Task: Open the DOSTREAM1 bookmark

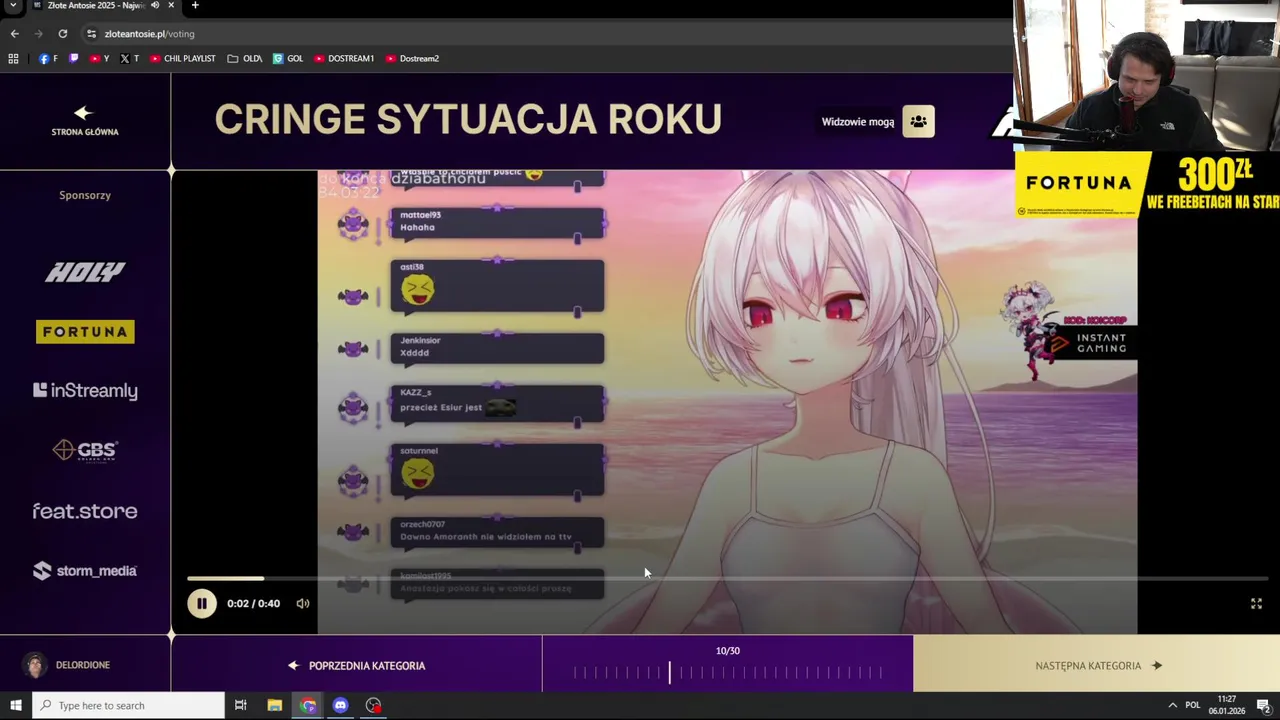Action: 344,59
